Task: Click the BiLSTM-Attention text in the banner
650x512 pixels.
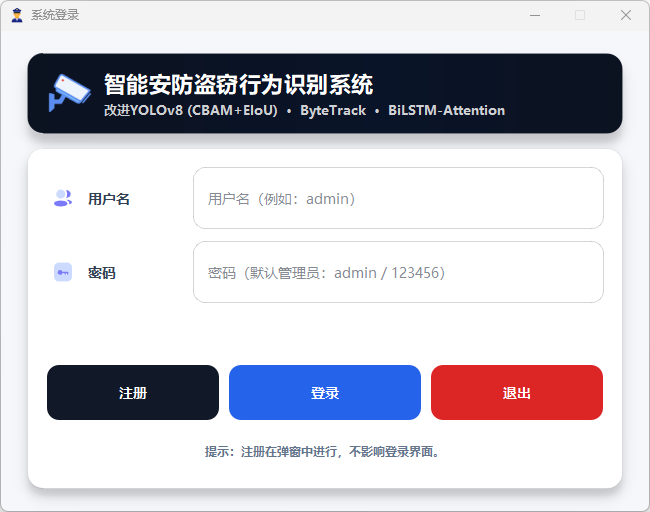Action: point(446,111)
